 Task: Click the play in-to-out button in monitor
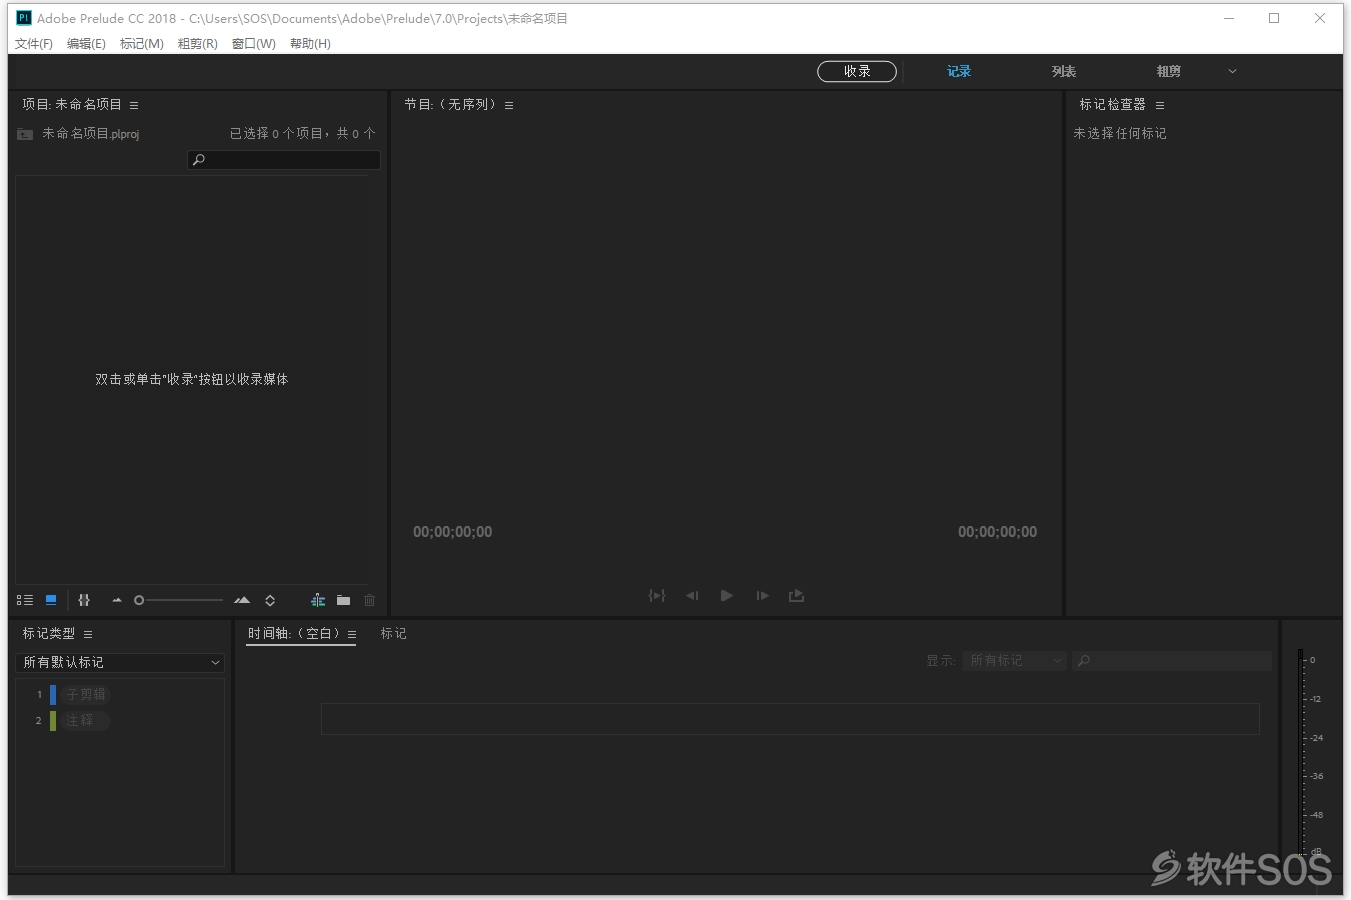(x=657, y=595)
